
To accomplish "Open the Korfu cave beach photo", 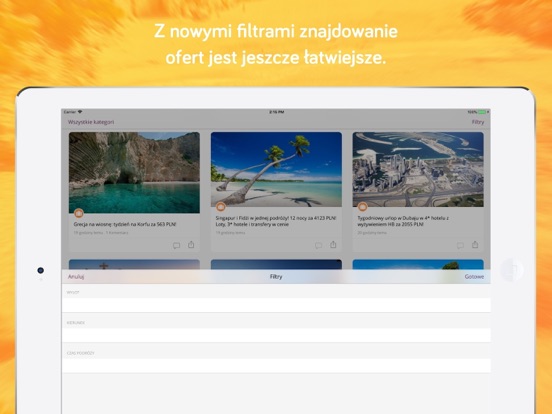I will 134,172.
